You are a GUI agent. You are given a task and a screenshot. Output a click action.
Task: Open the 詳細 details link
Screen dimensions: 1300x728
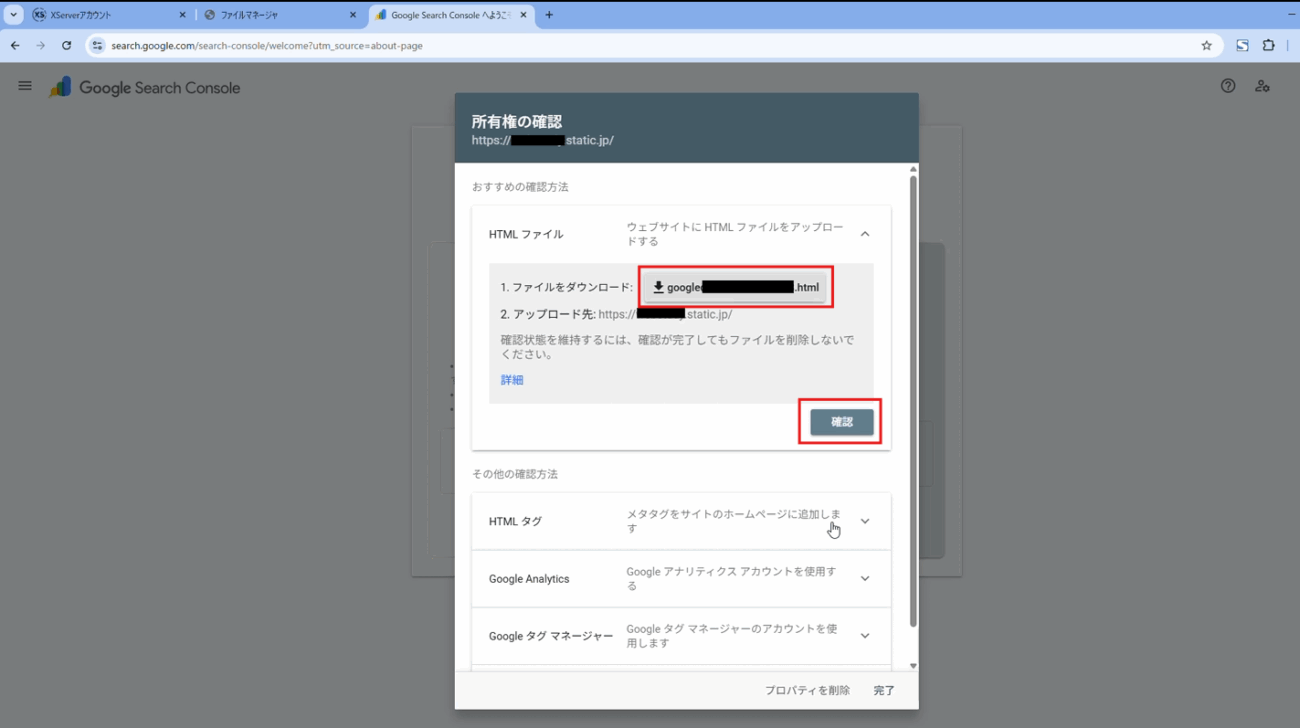512,380
